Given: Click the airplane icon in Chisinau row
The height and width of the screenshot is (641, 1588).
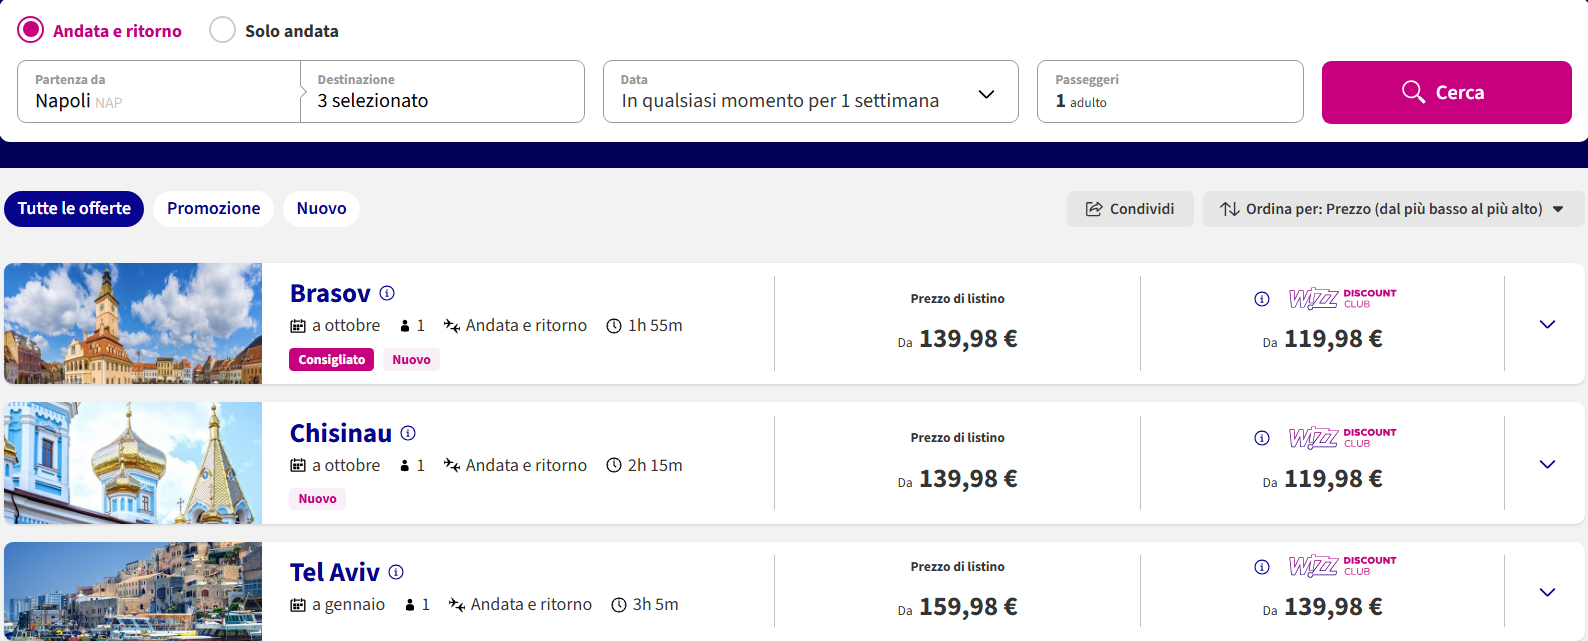Looking at the screenshot, I should (452, 465).
